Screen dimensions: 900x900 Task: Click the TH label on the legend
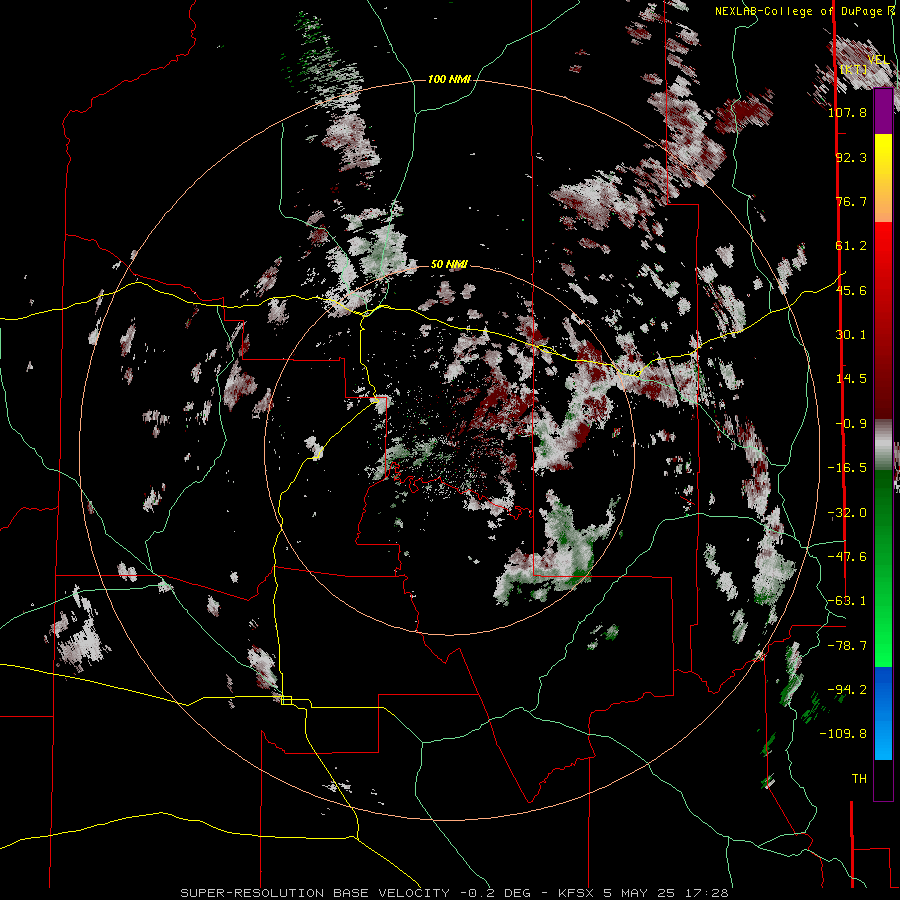click(859, 778)
